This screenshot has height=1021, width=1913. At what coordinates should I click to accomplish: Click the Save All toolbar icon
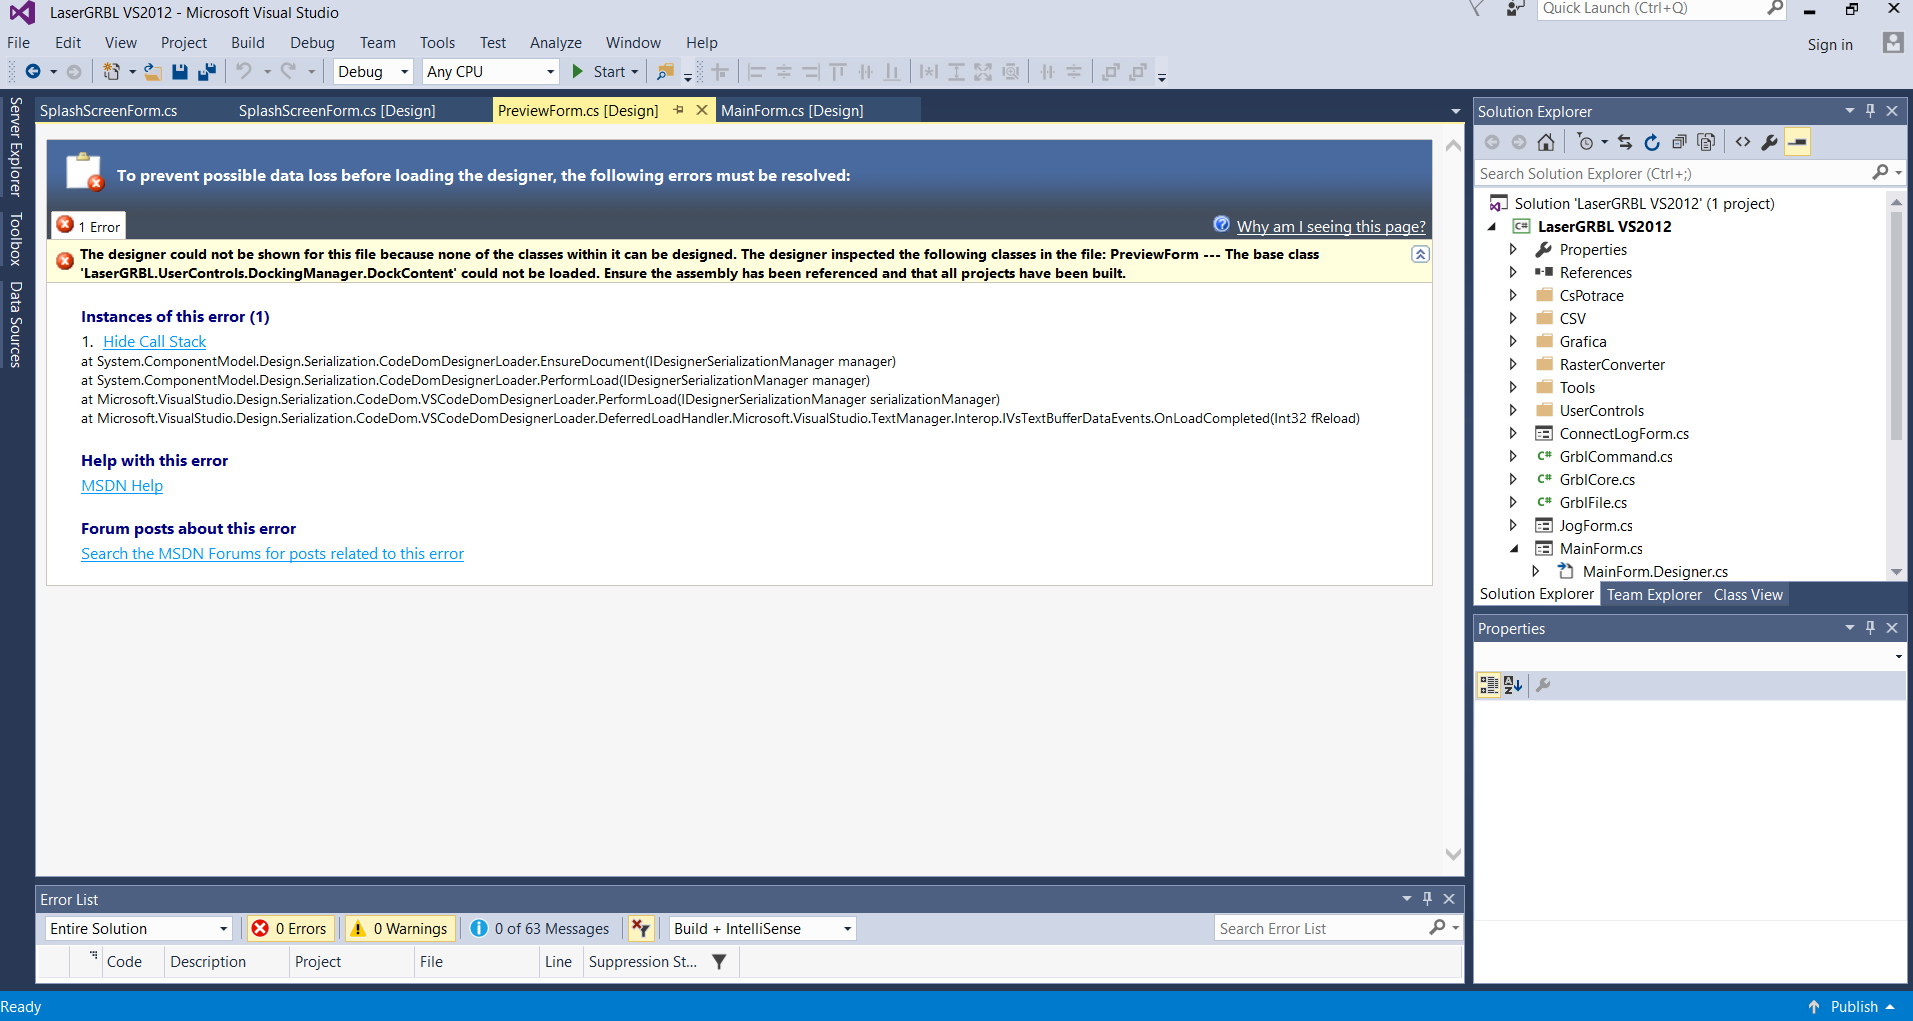pos(207,71)
